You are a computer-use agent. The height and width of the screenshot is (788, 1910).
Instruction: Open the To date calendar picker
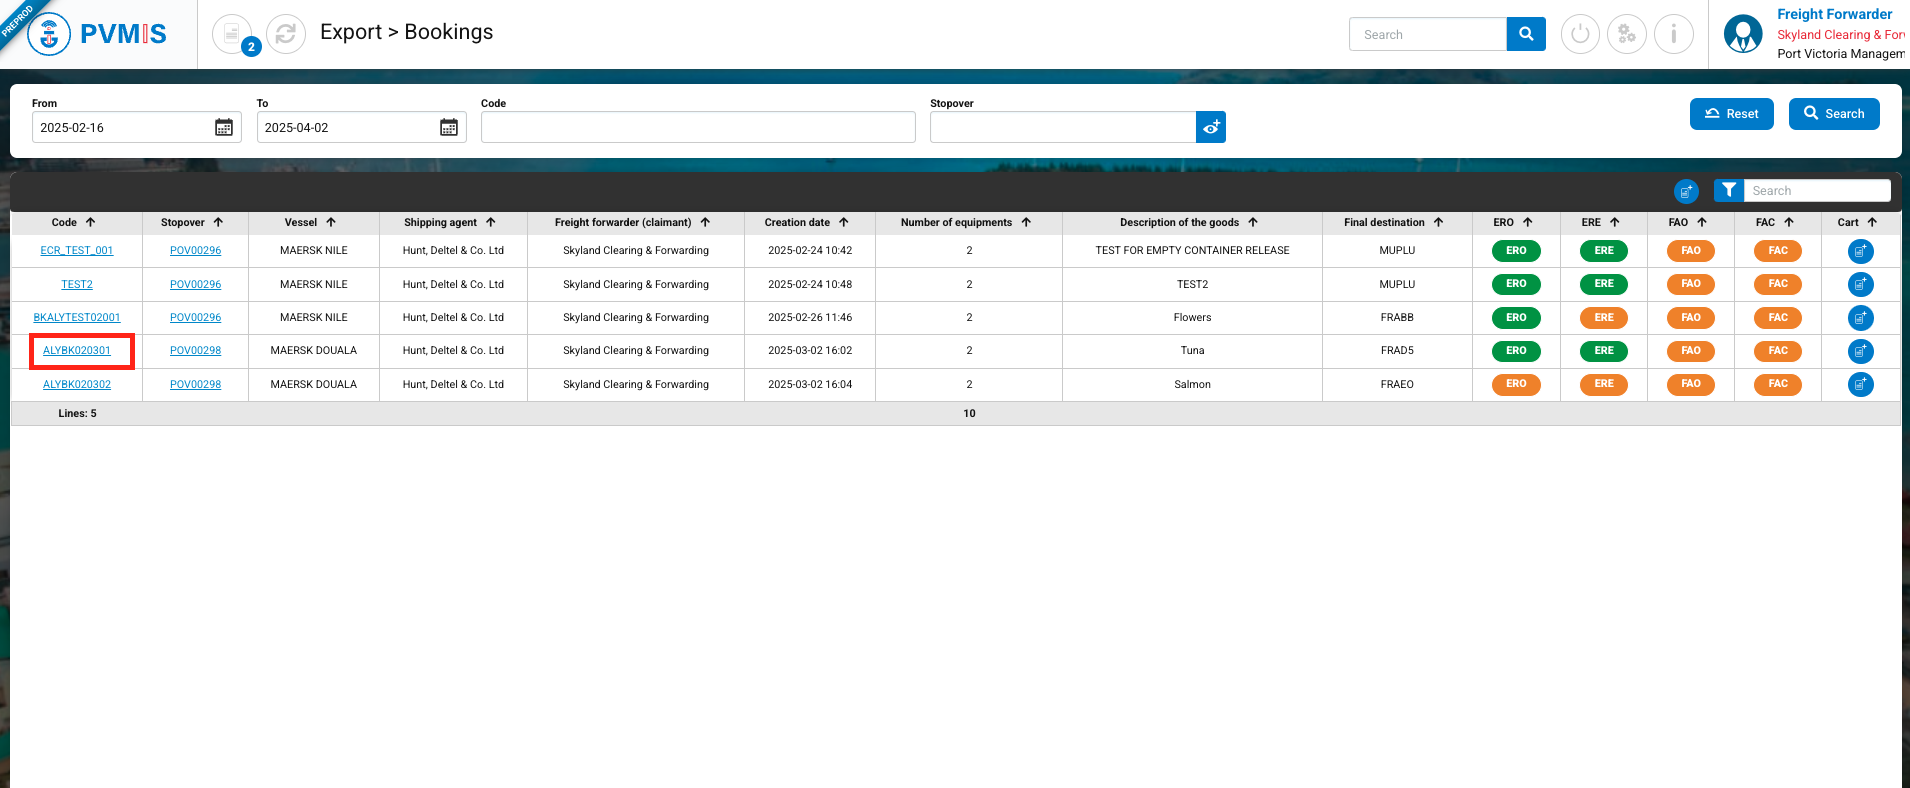(449, 127)
